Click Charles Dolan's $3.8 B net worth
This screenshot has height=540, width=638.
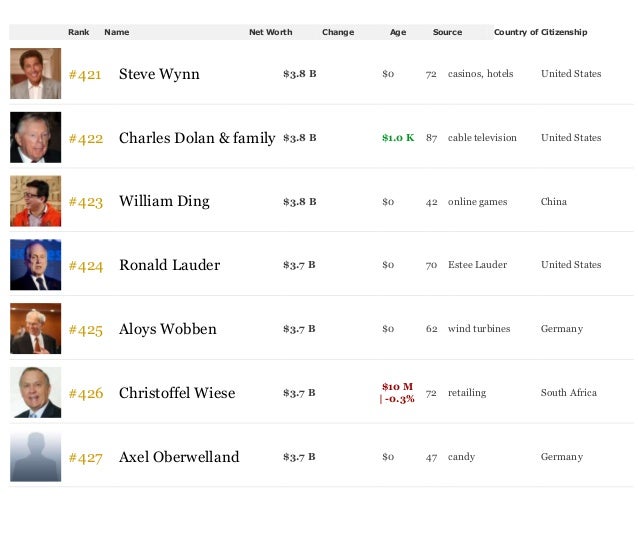[x=300, y=138]
